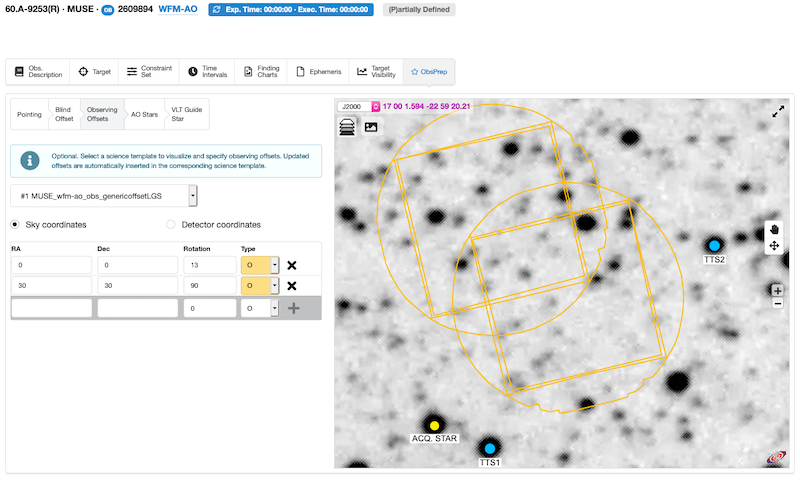Open the AO Stars sub-tab
The height and width of the screenshot is (486, 800).
click(144, 114)
